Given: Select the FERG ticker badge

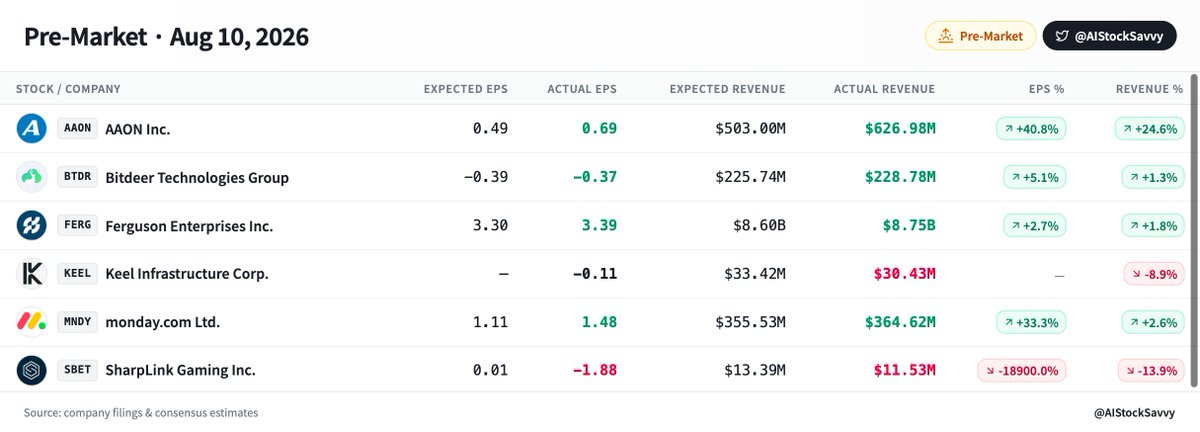Looking at the screenshot, I should coord(77,226).
